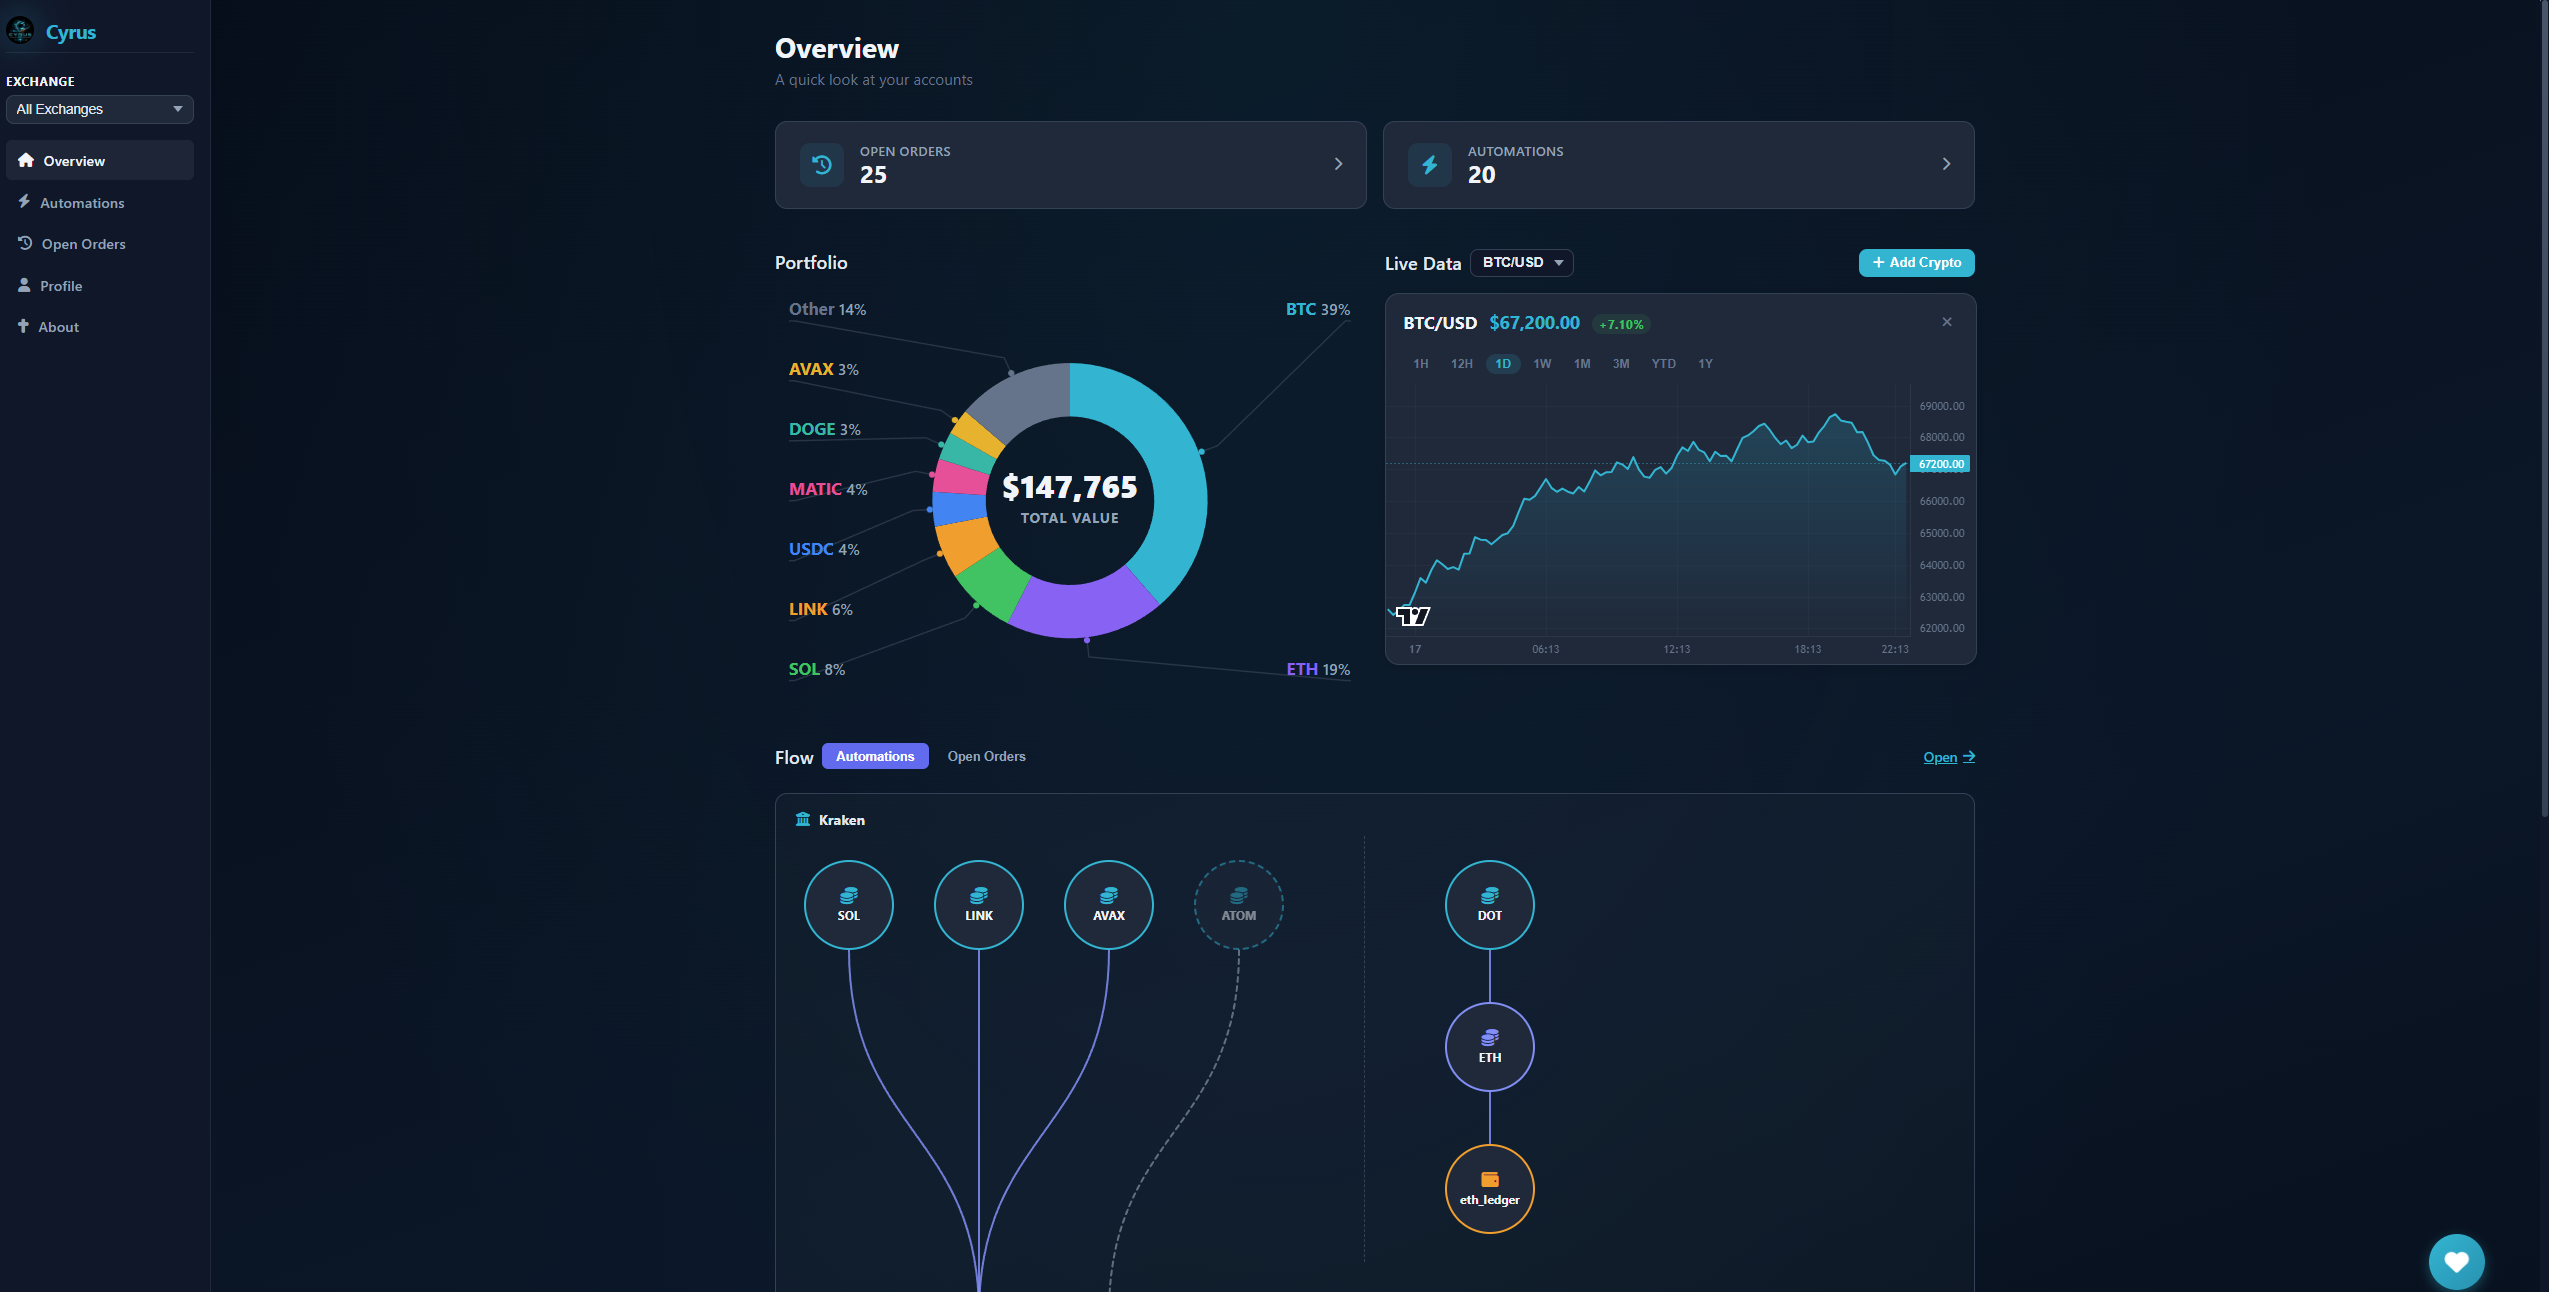The image size is (2549, 1292).
Task: Click the Open Orders history icon in sidebar
Action: (x=25, y=243)
